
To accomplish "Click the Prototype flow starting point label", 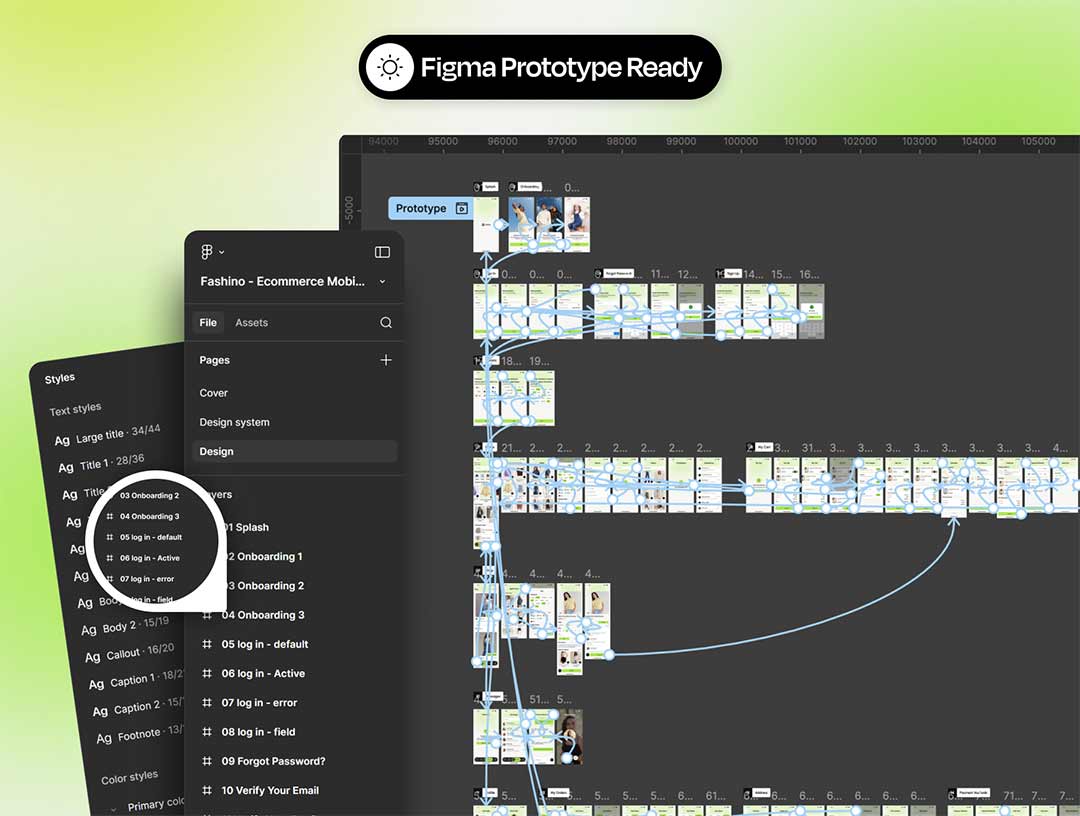I will [x=421, y=209].
